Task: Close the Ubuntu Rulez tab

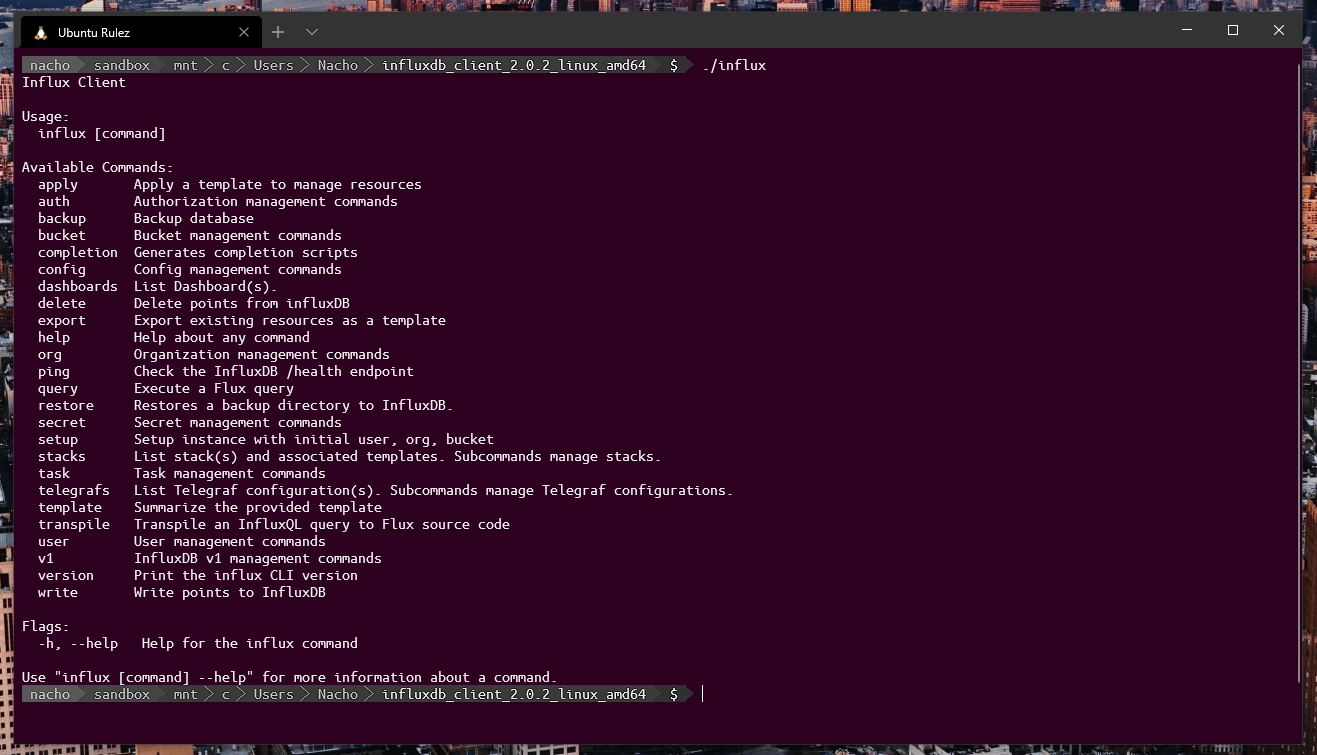Action: click(244, 32)
